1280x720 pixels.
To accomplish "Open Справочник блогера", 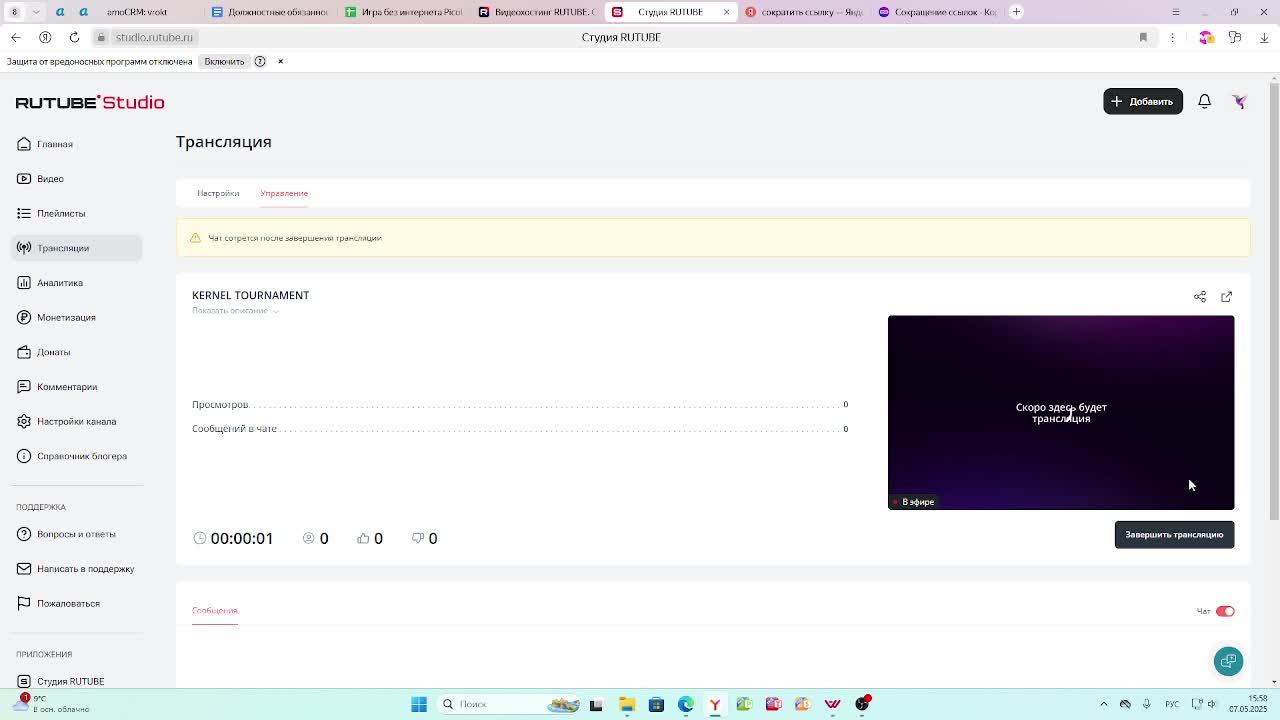I will click(x=82, y=456).
